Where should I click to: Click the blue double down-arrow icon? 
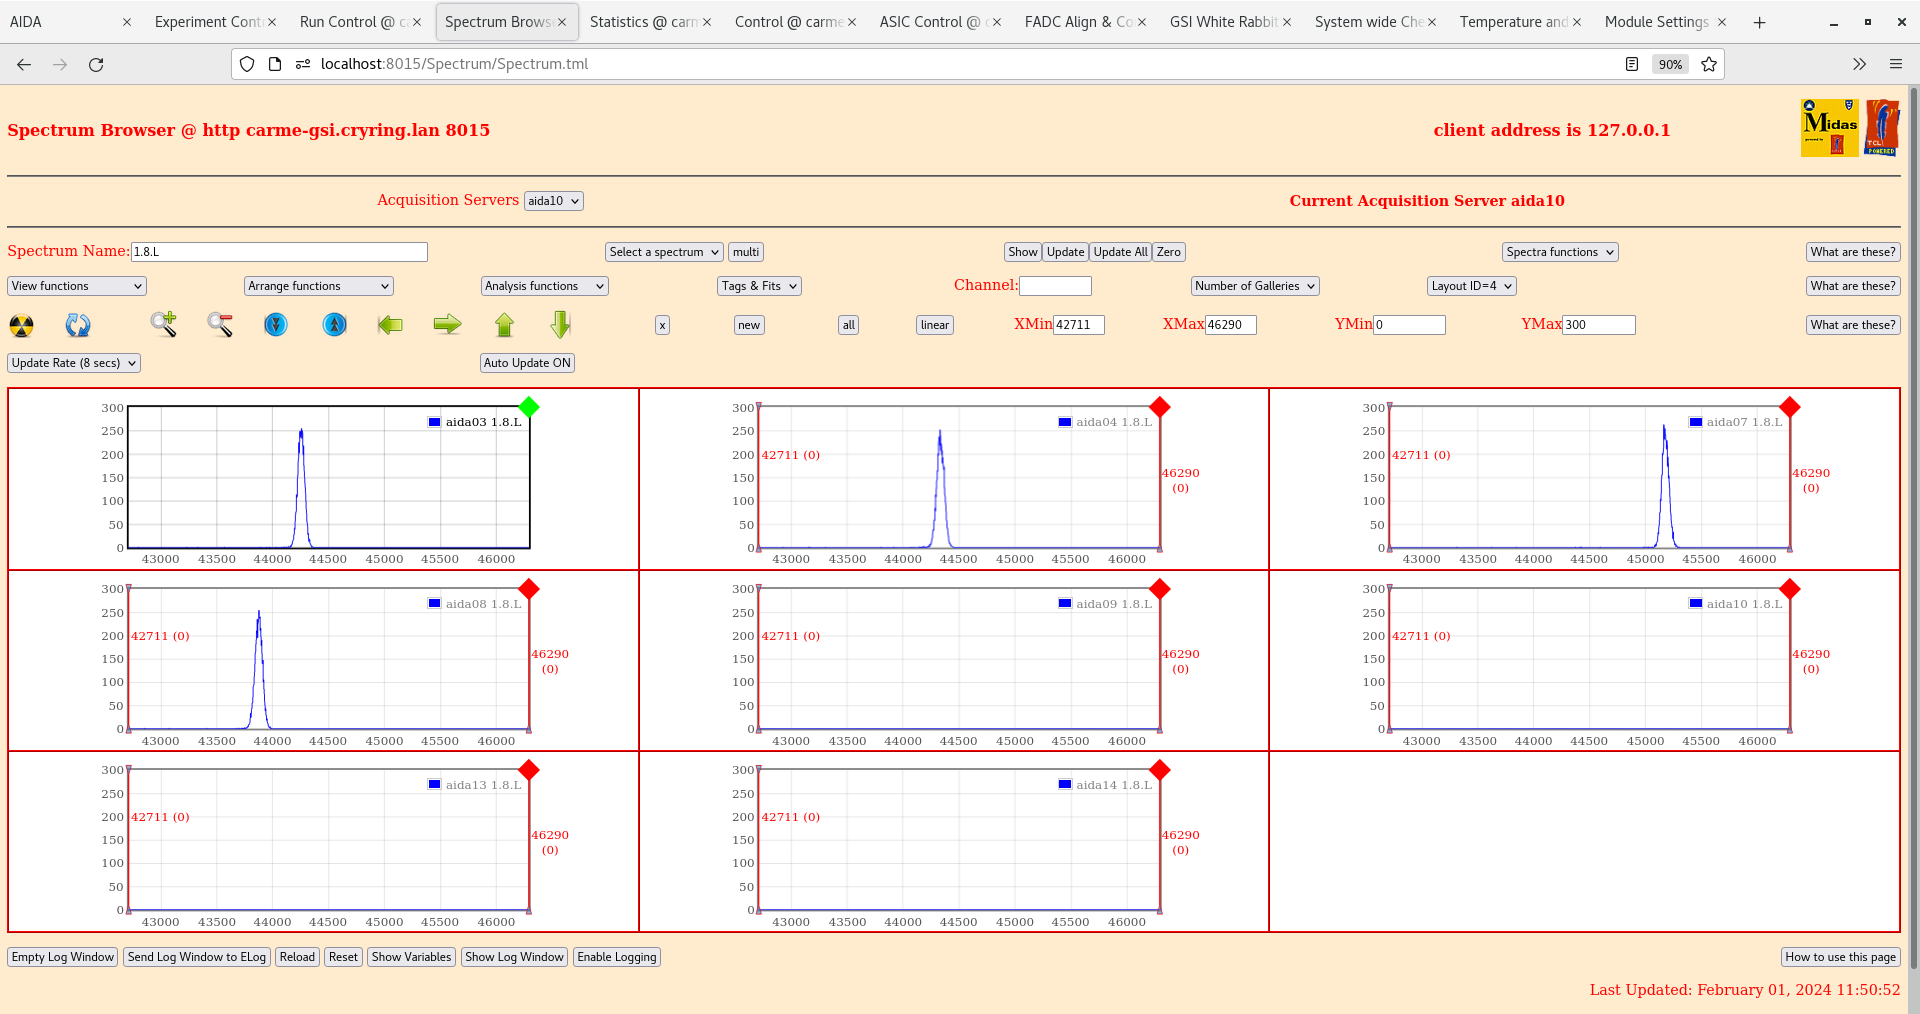pyautogui.click(x=276, y=325)
